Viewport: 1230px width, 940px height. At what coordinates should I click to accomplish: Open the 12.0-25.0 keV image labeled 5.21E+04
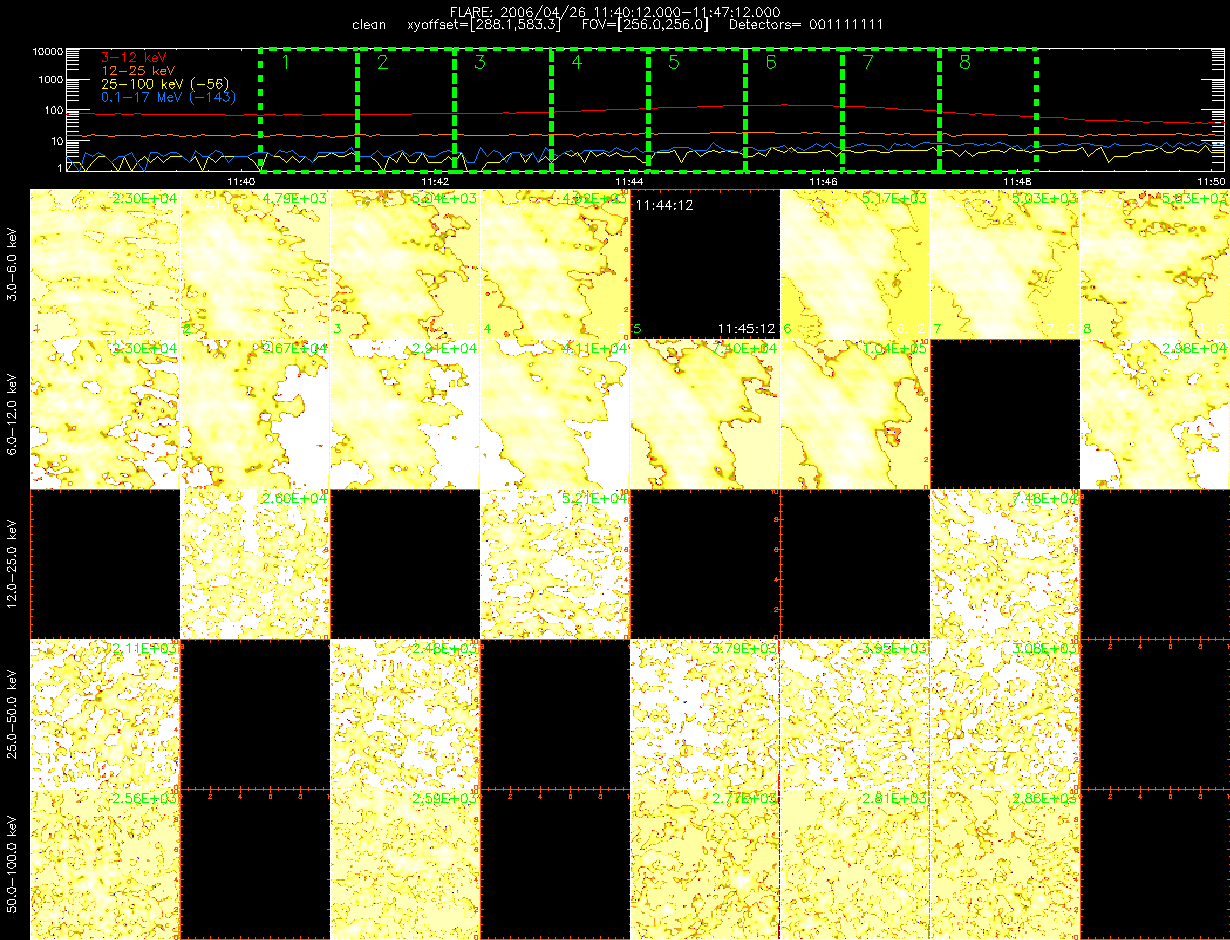click(555, 564)
